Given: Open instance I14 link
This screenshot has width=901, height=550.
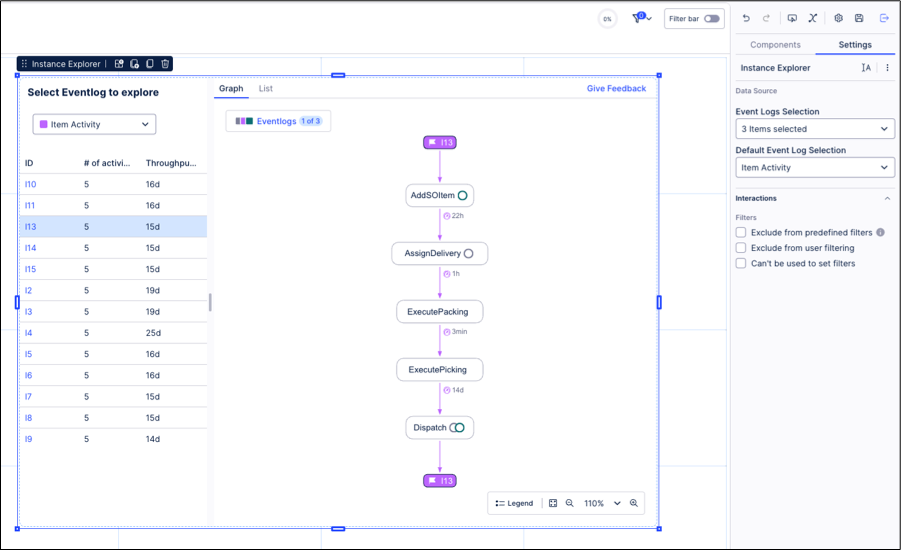Looking at the screenshot, I should 30,248.
